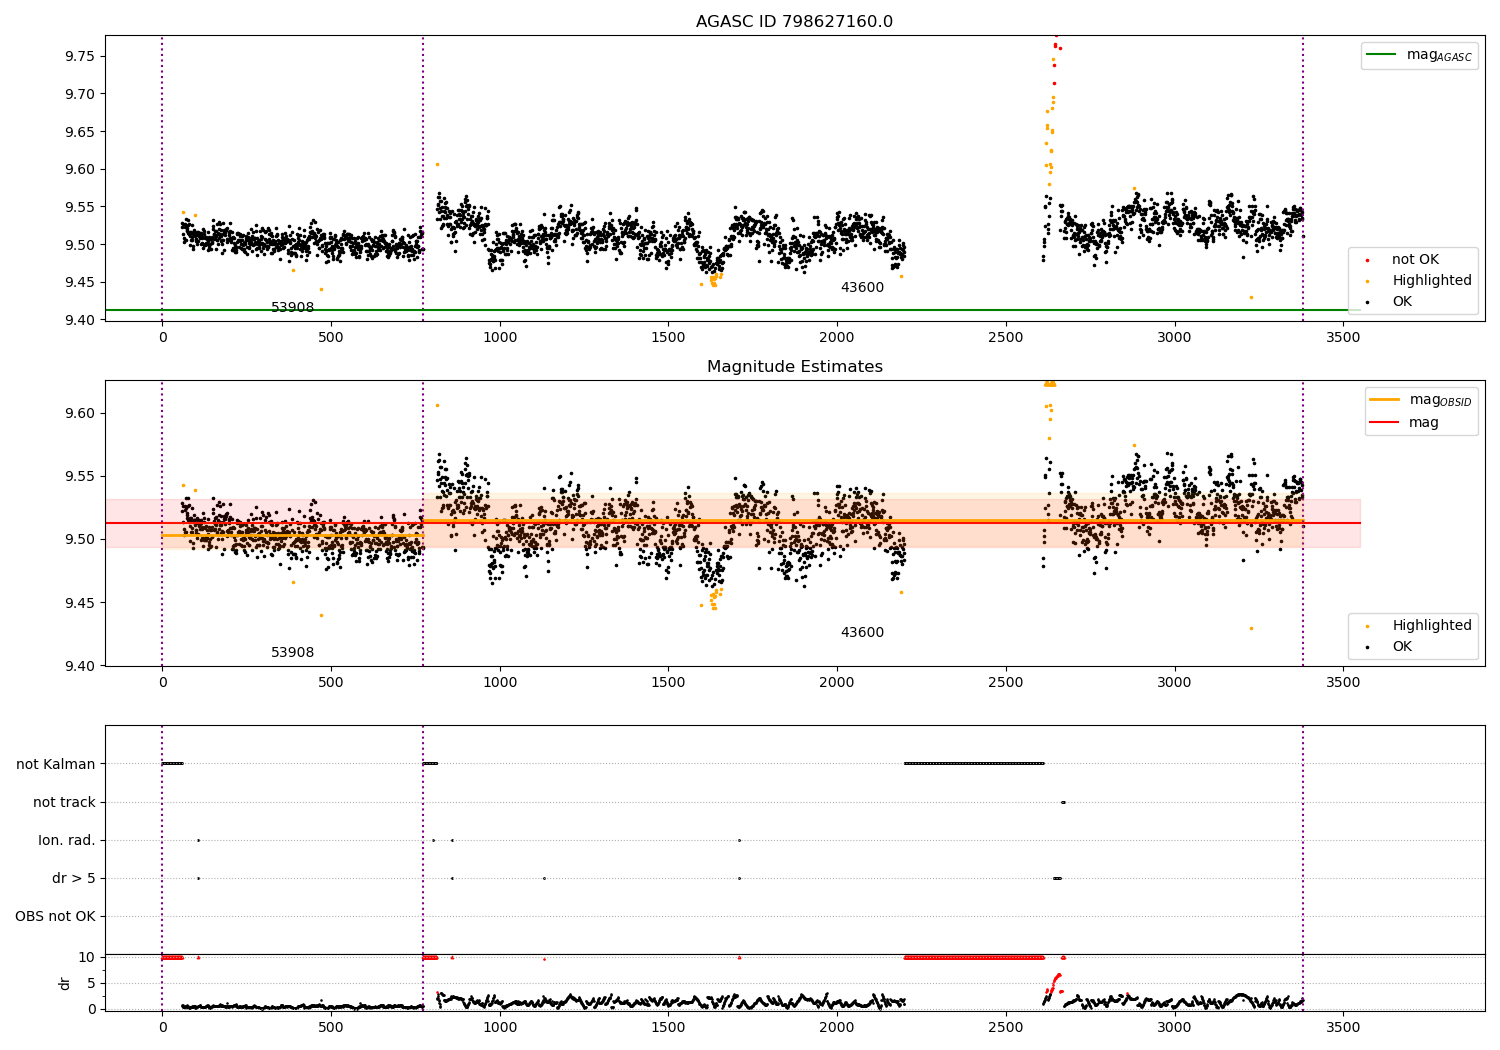
Task: Click the '53908' obsid label in middle plot
Action: click(x=292, y=653)
